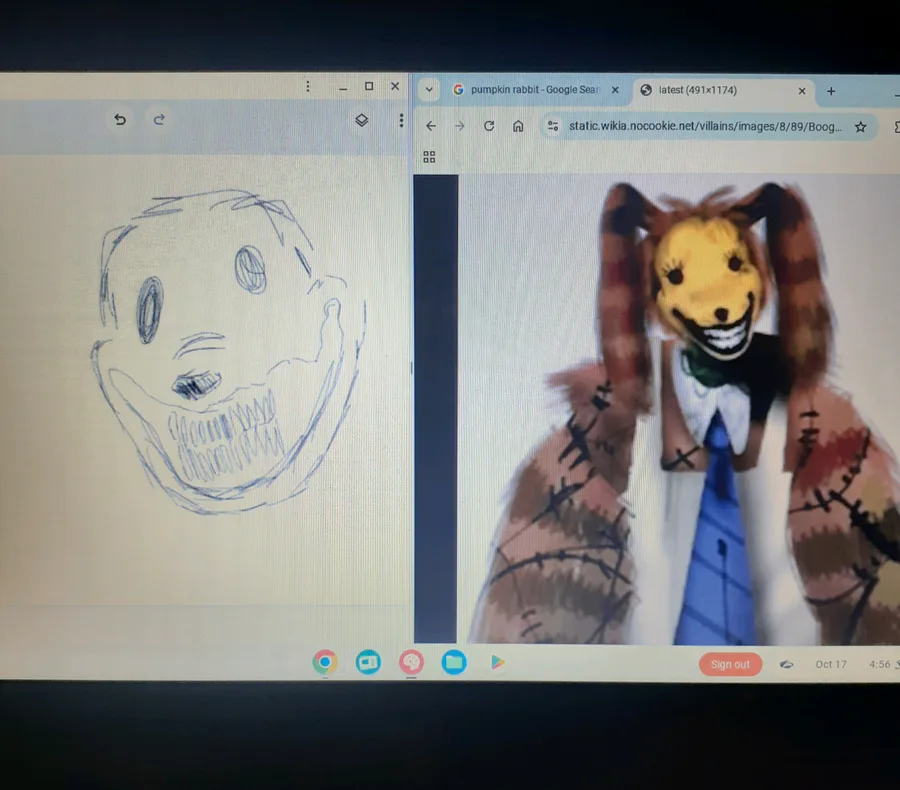Click the Sign out button
Viewport: 900px width, 790px height.
click(x=730, y=664)
